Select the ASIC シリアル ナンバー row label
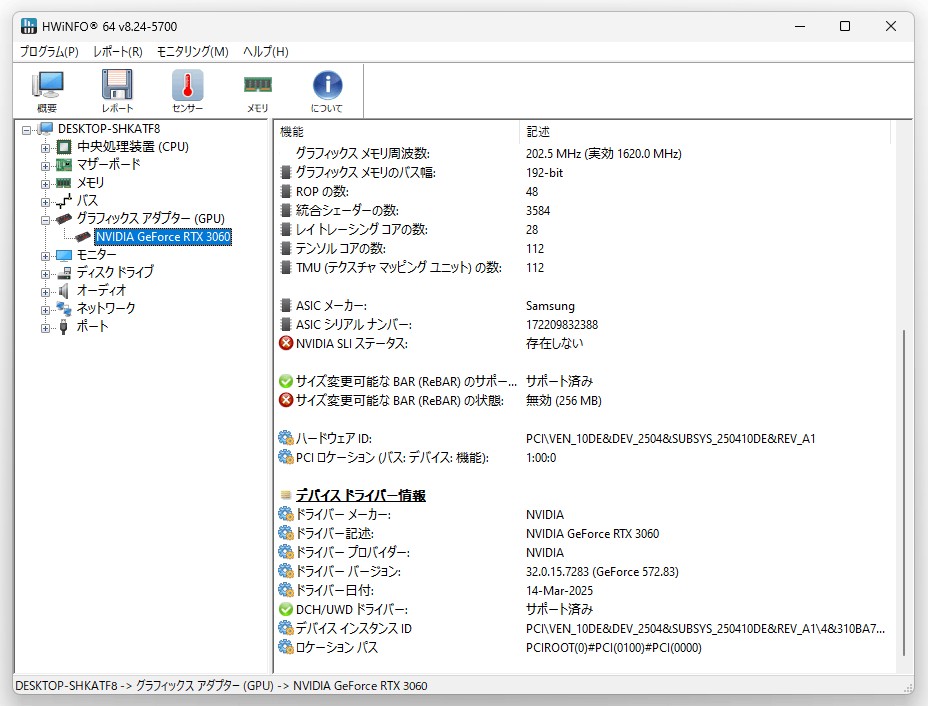This screenshot has height=706, width=928. pyautogui.click(x=353, y=324)
